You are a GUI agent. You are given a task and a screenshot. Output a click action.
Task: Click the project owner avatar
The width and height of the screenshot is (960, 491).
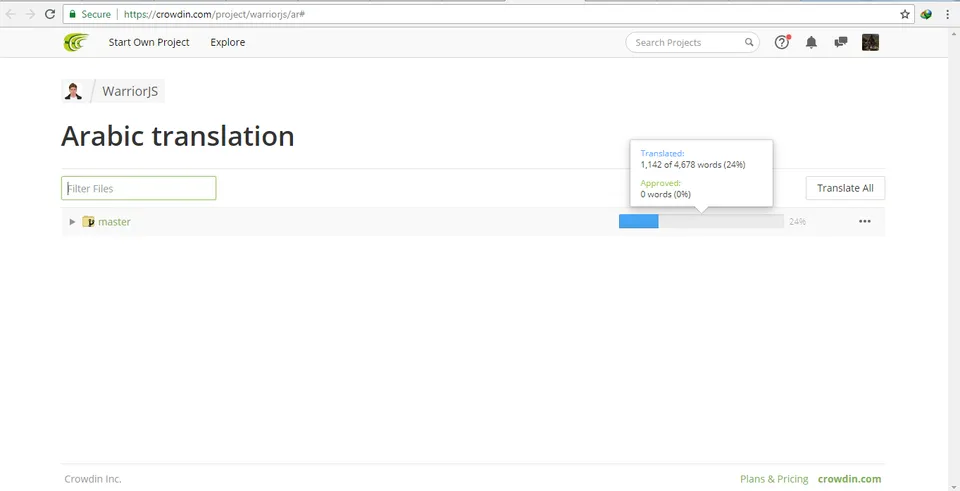click(x=73, y=91)
